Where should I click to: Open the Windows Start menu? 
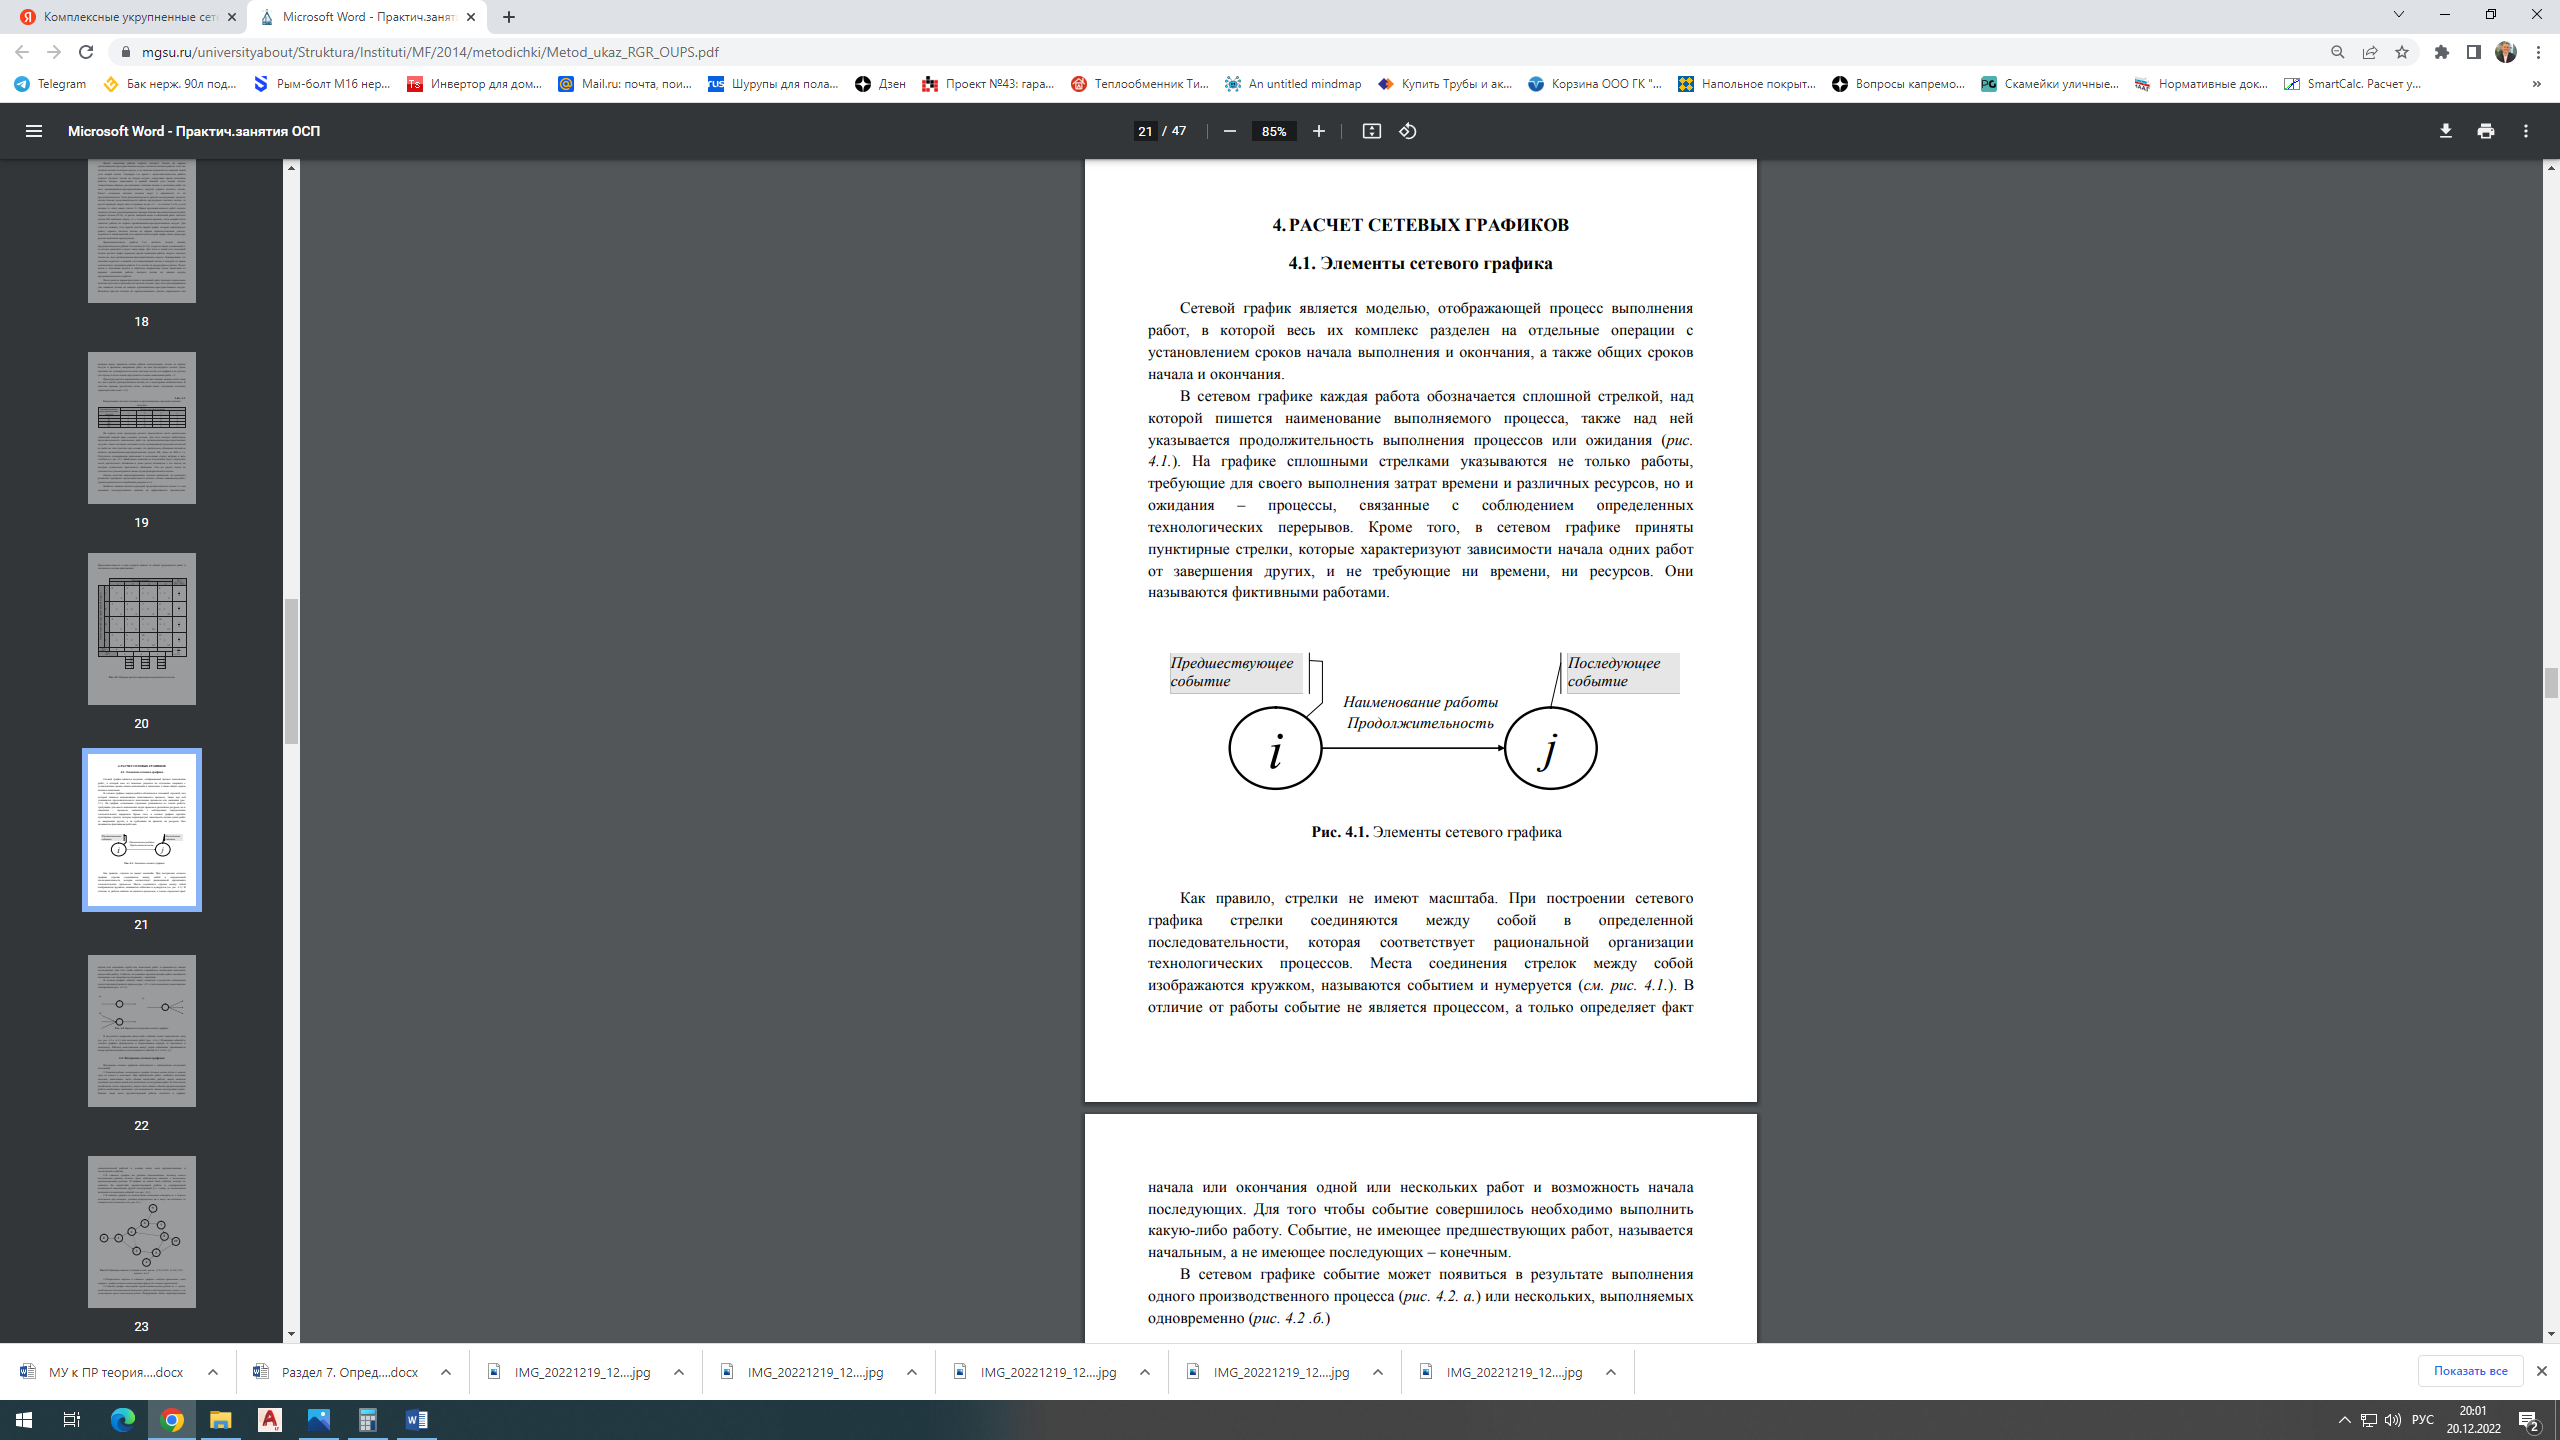(24, 1420)
